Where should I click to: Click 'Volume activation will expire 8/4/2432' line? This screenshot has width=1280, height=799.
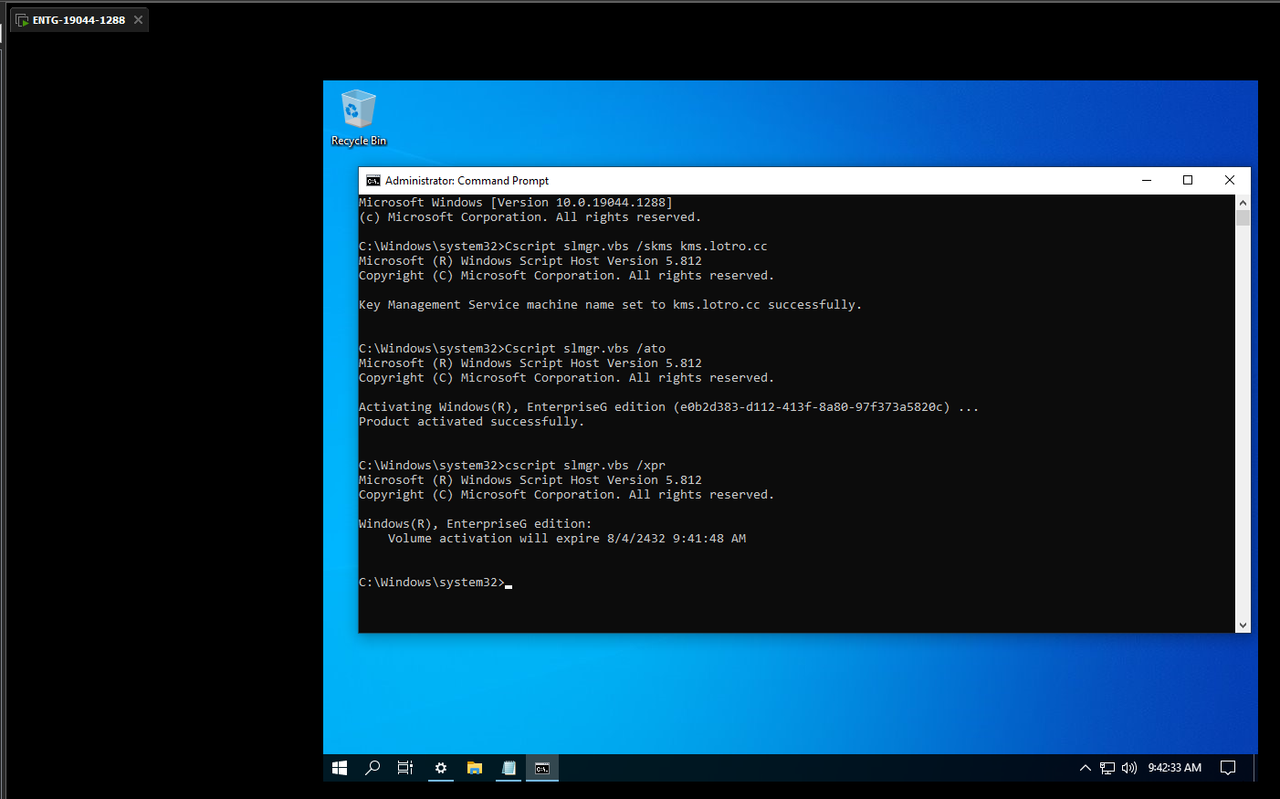[x=567, y=539]
